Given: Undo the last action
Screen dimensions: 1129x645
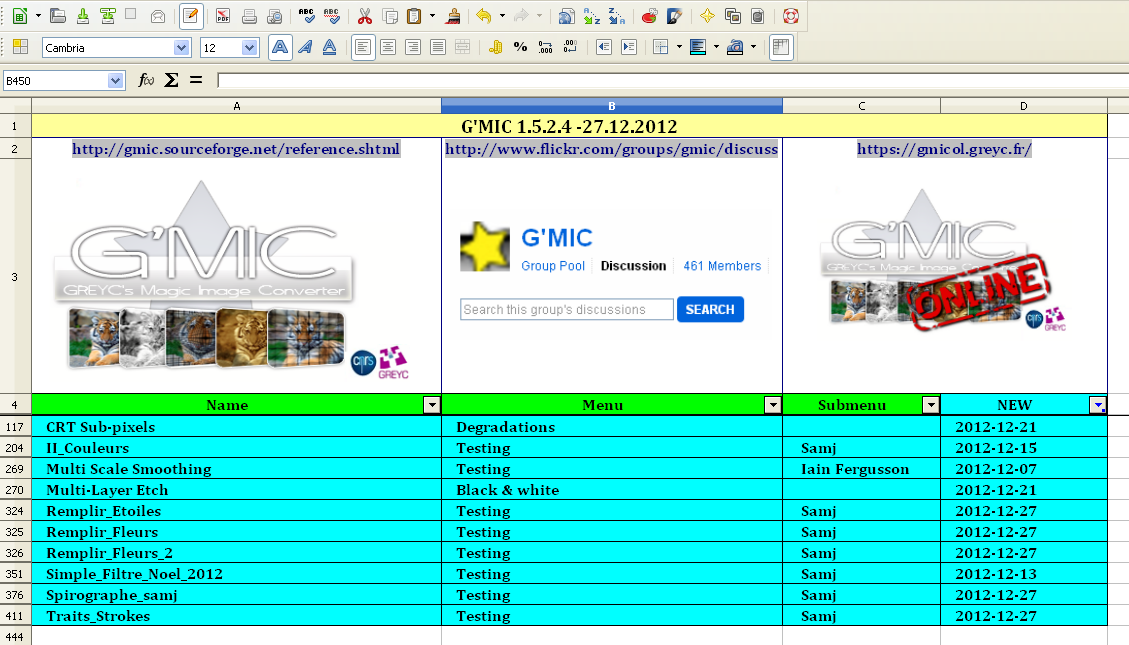Looking at the screenshot, I should [x=484, y=16].
